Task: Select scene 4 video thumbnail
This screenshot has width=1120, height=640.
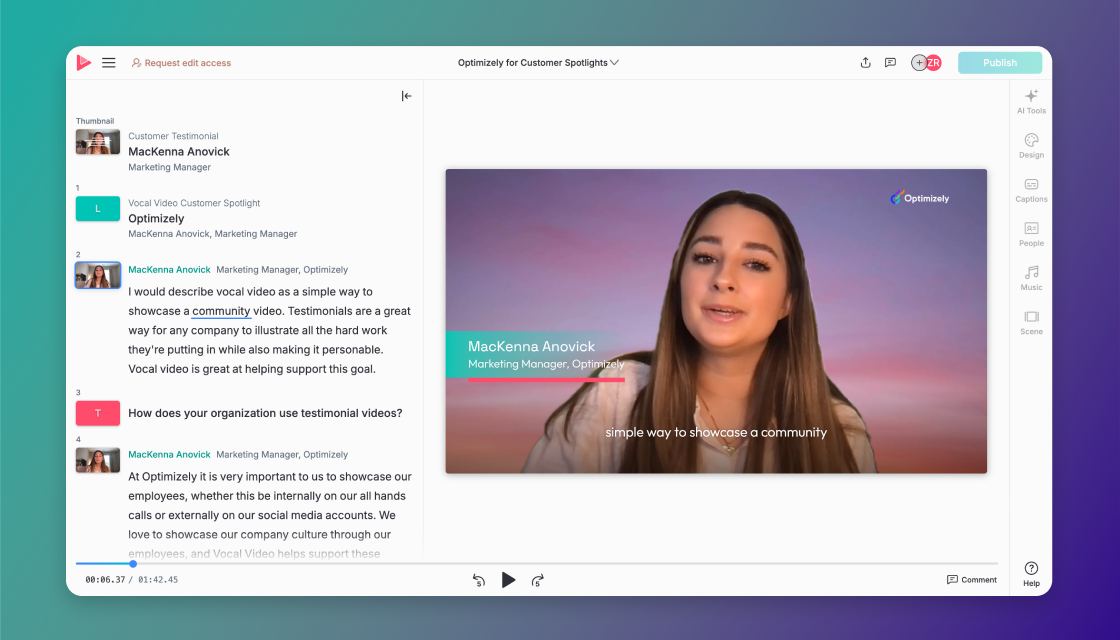Action: click(98, 460)
